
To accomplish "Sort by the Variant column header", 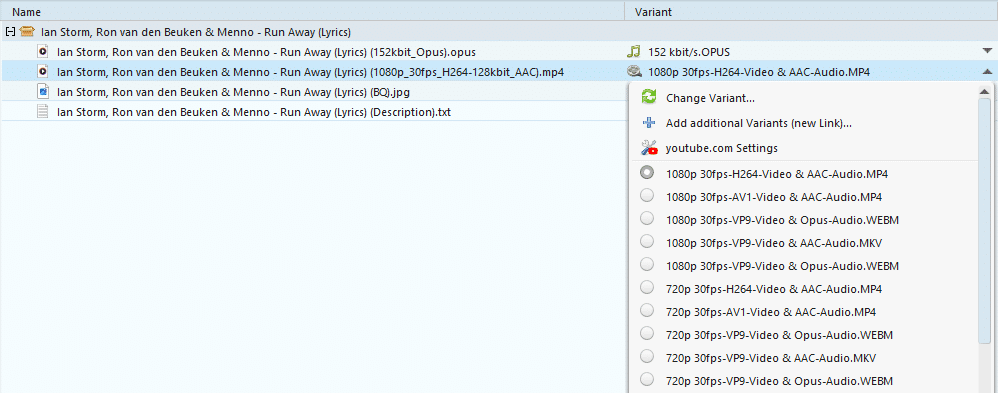I will (812, 12).
